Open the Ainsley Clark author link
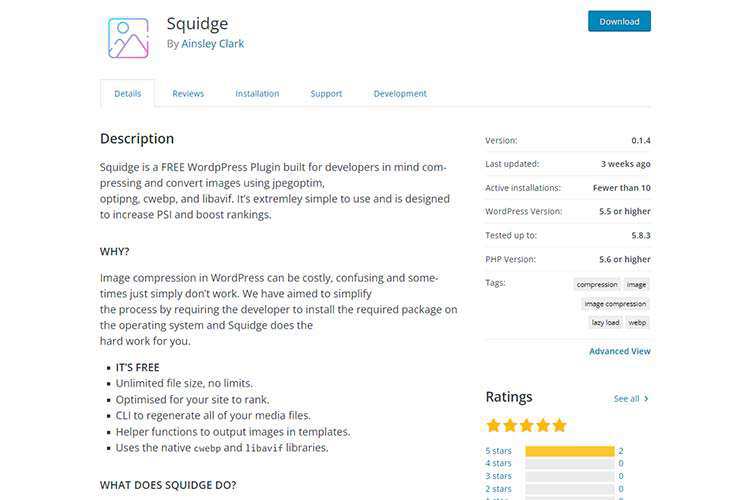The width and height of the screenshot is (750, 500). [213, 44]
